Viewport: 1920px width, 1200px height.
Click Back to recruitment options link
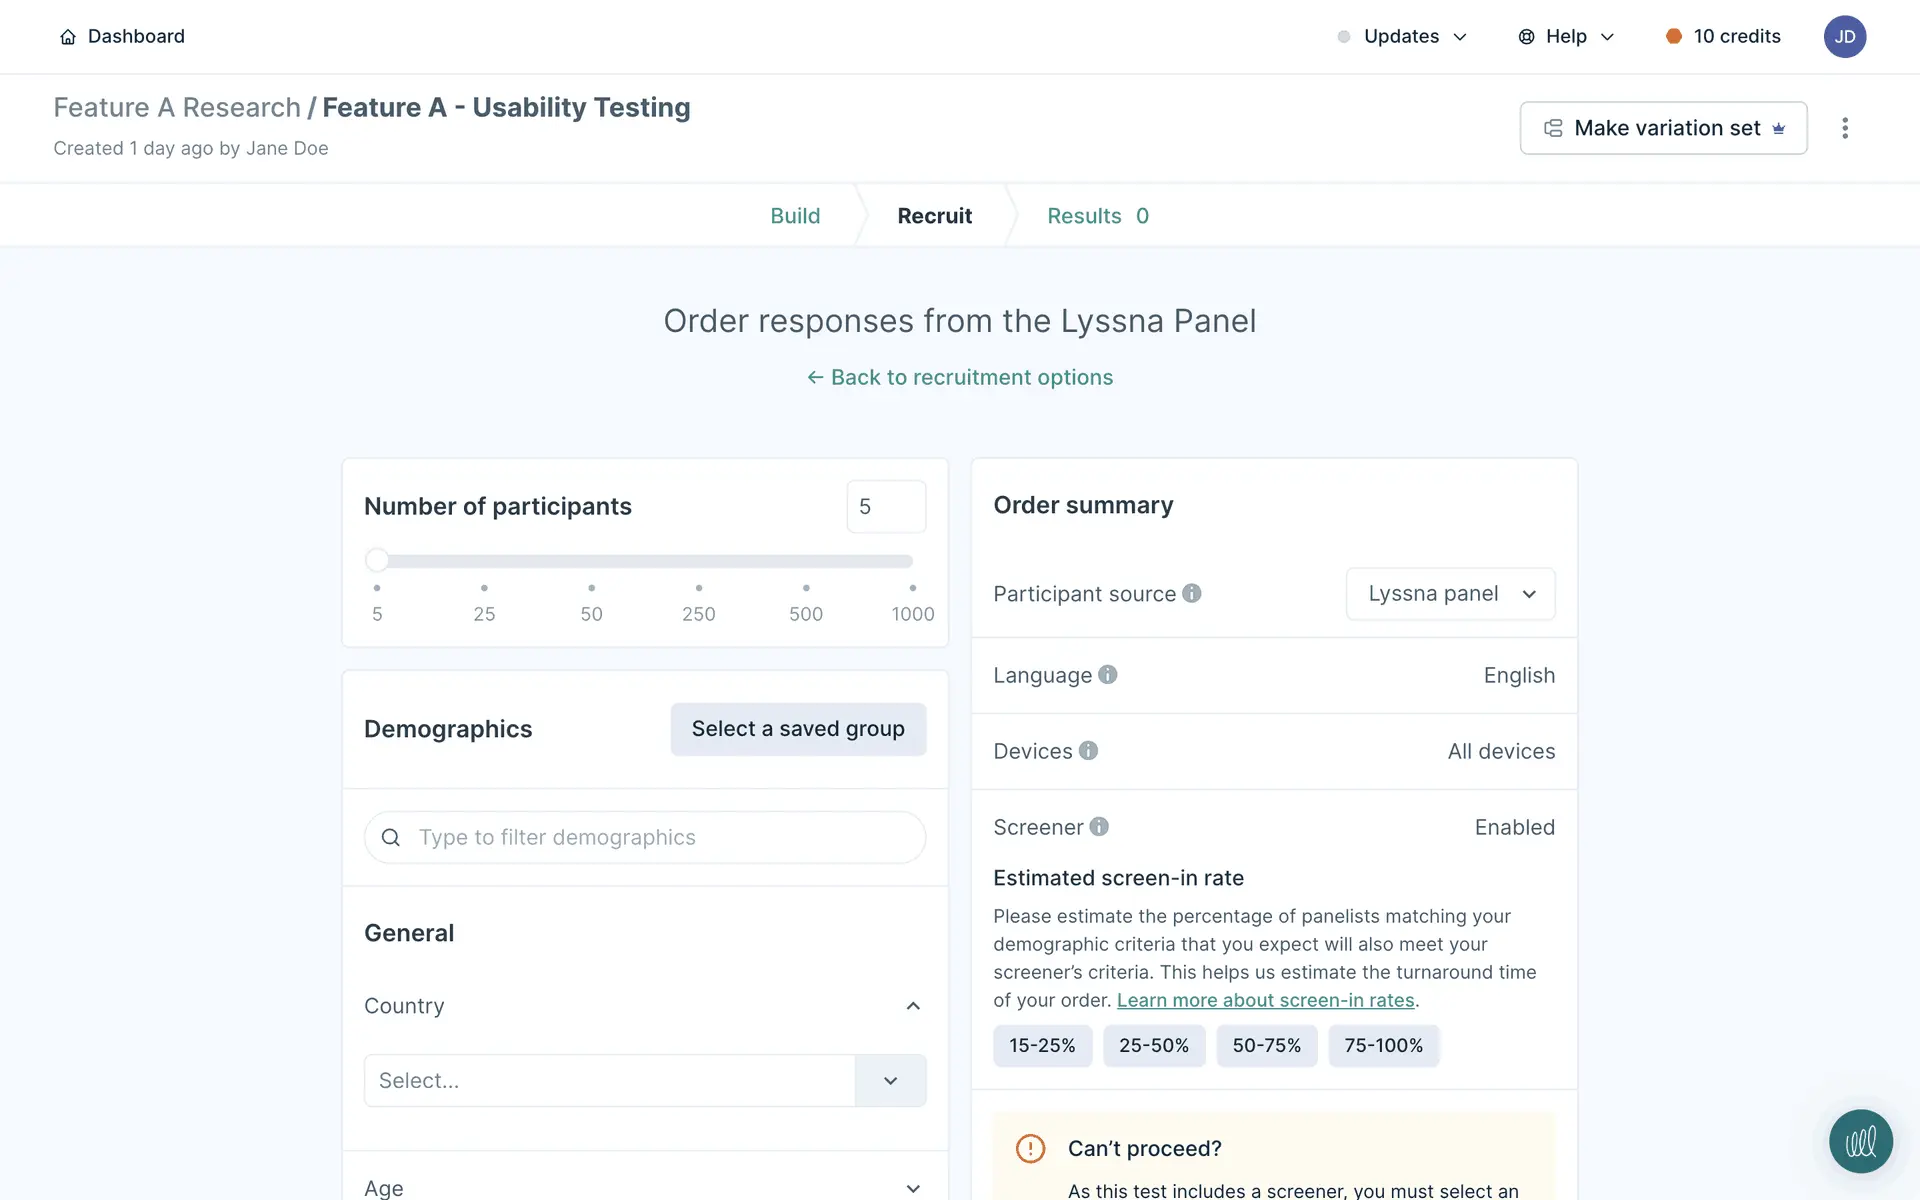click(x=960, y=377)
